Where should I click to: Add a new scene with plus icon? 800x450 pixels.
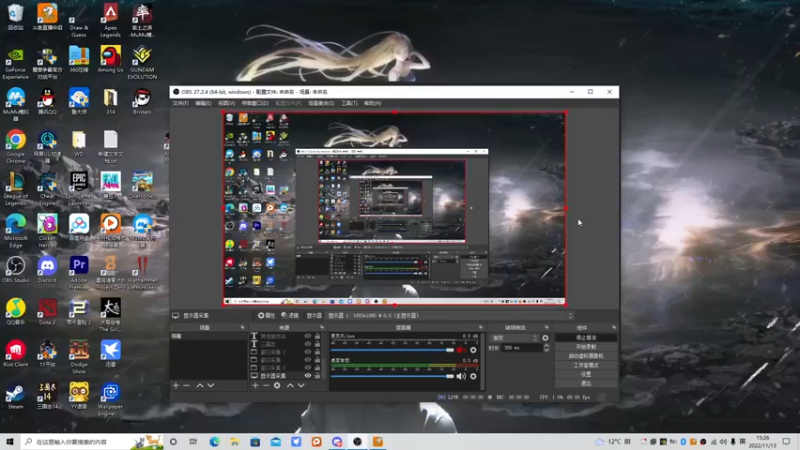click(x=176, y=386)
